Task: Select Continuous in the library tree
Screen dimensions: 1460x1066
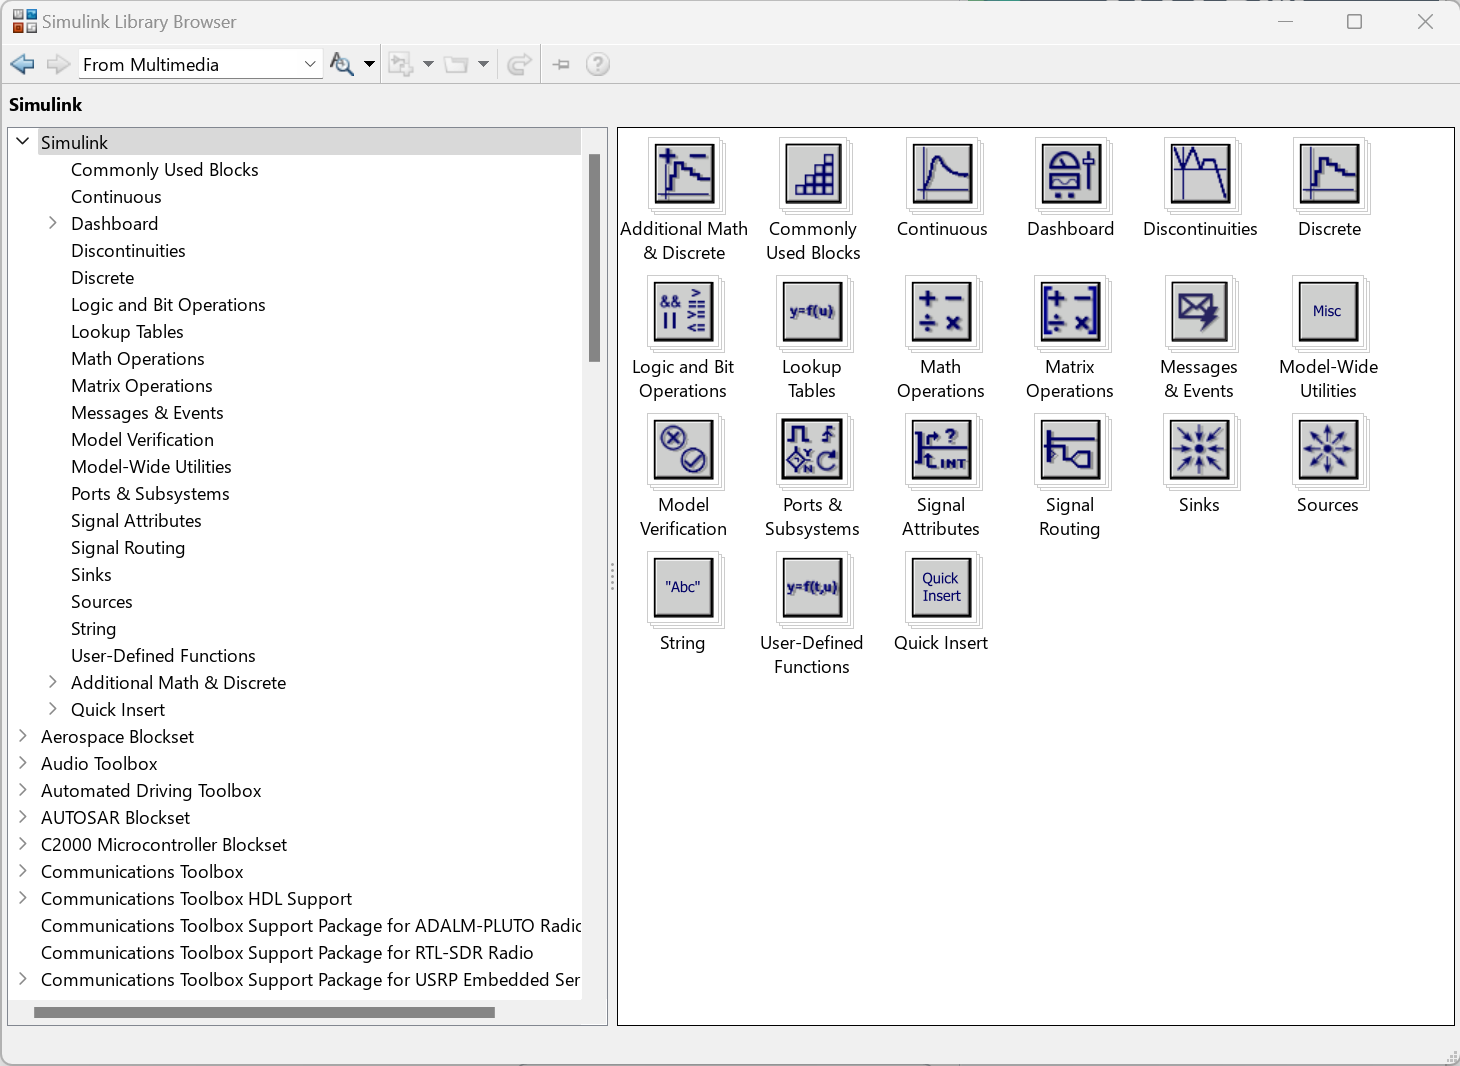Action: pos(116,197)
